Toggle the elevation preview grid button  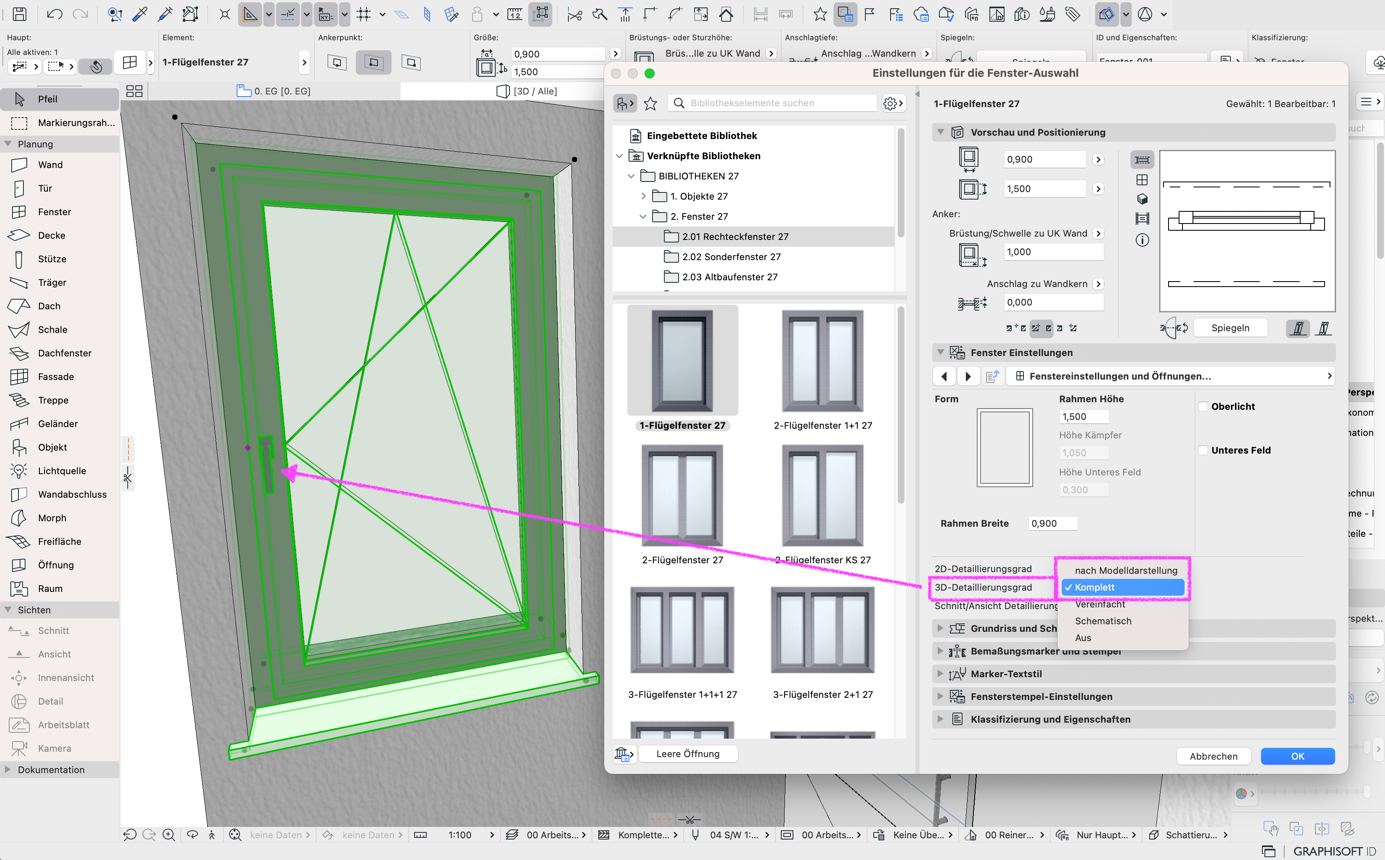[1142, 180]
